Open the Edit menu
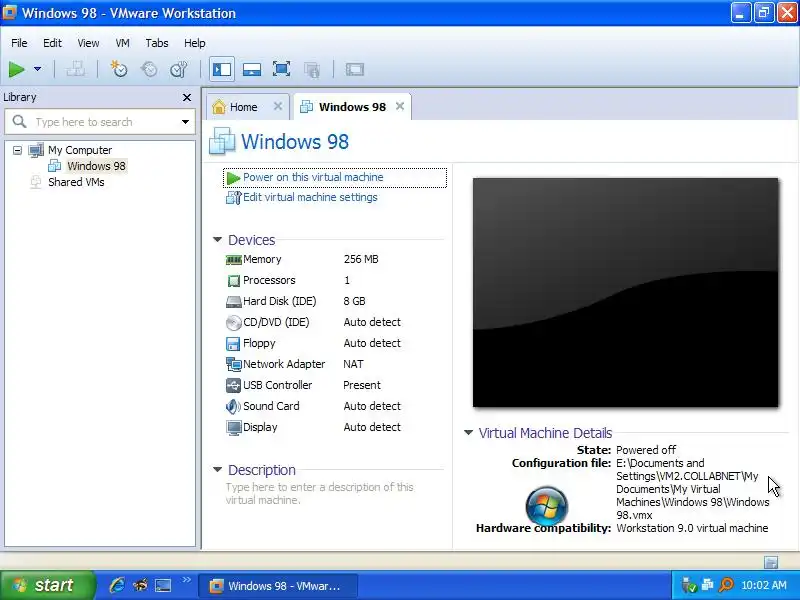The height and width of the screenshot is (600, 800). pyautogui.click(x=52, y=43)
